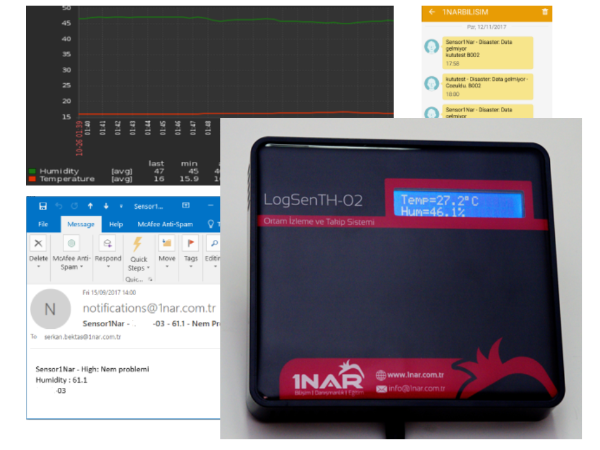Click the LCD display showing Temp=27.2°C
Viewport: 600px width, 450px height.
pos(458,204)
